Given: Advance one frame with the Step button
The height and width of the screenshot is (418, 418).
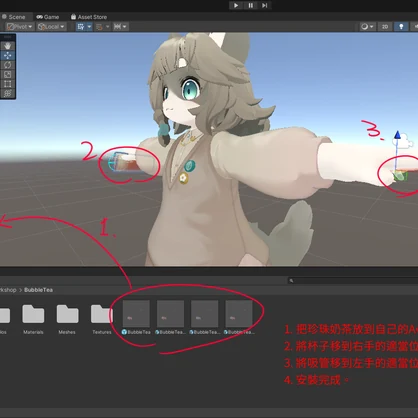Looking at the screenshot, I should click(x=264, y=5).
